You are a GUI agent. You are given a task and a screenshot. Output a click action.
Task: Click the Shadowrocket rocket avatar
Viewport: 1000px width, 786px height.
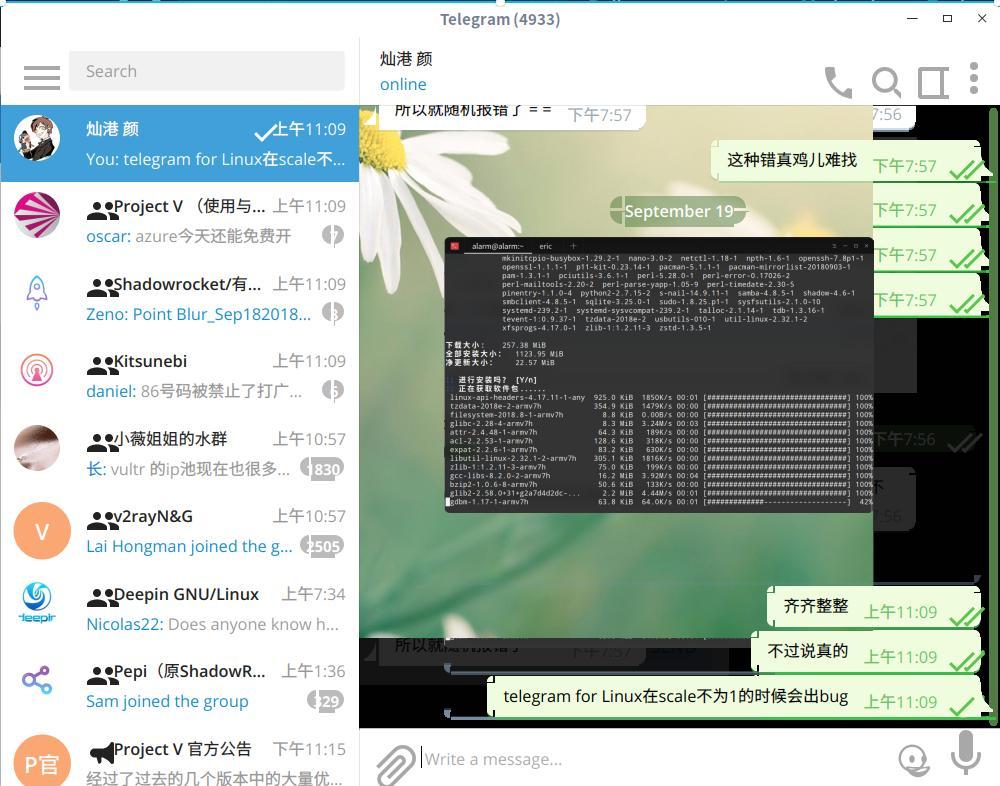tap(37, 293)
